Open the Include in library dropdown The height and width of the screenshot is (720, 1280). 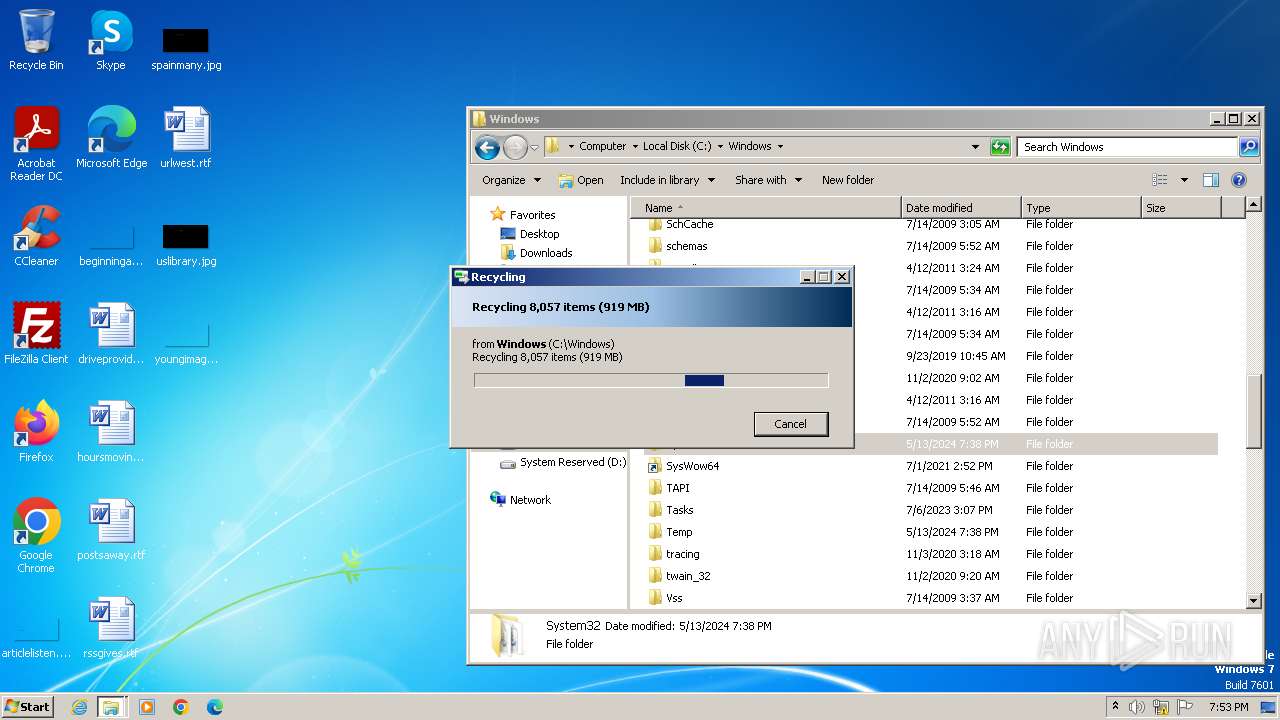(x=667, y=180)
